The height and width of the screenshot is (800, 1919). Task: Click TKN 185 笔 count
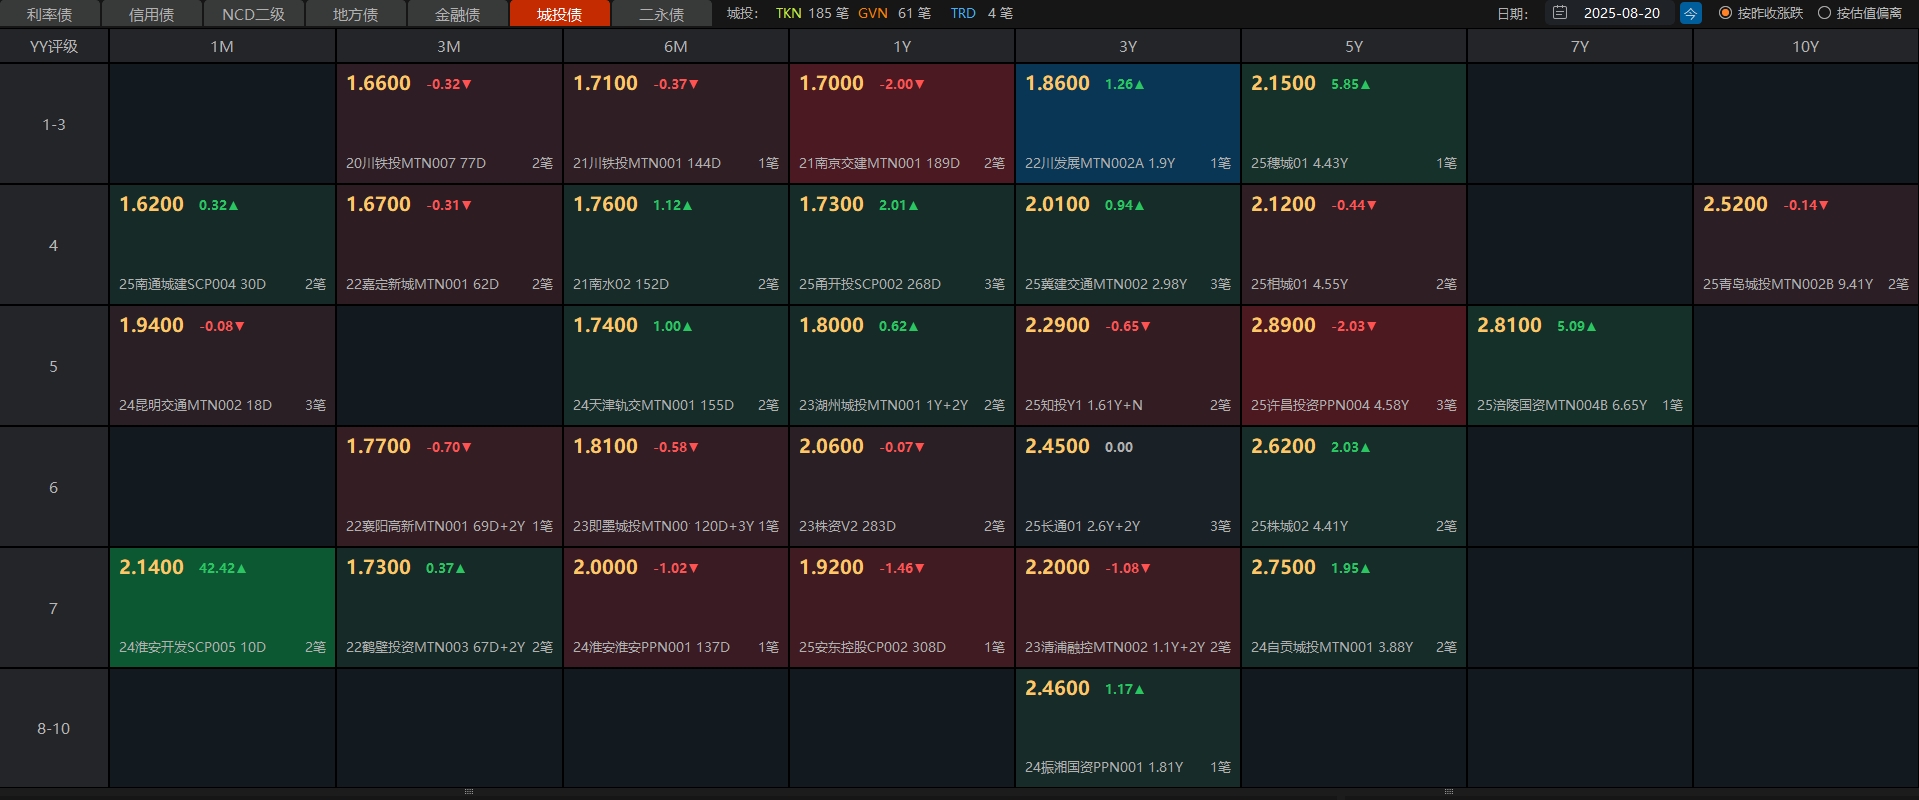coord(812,13)
